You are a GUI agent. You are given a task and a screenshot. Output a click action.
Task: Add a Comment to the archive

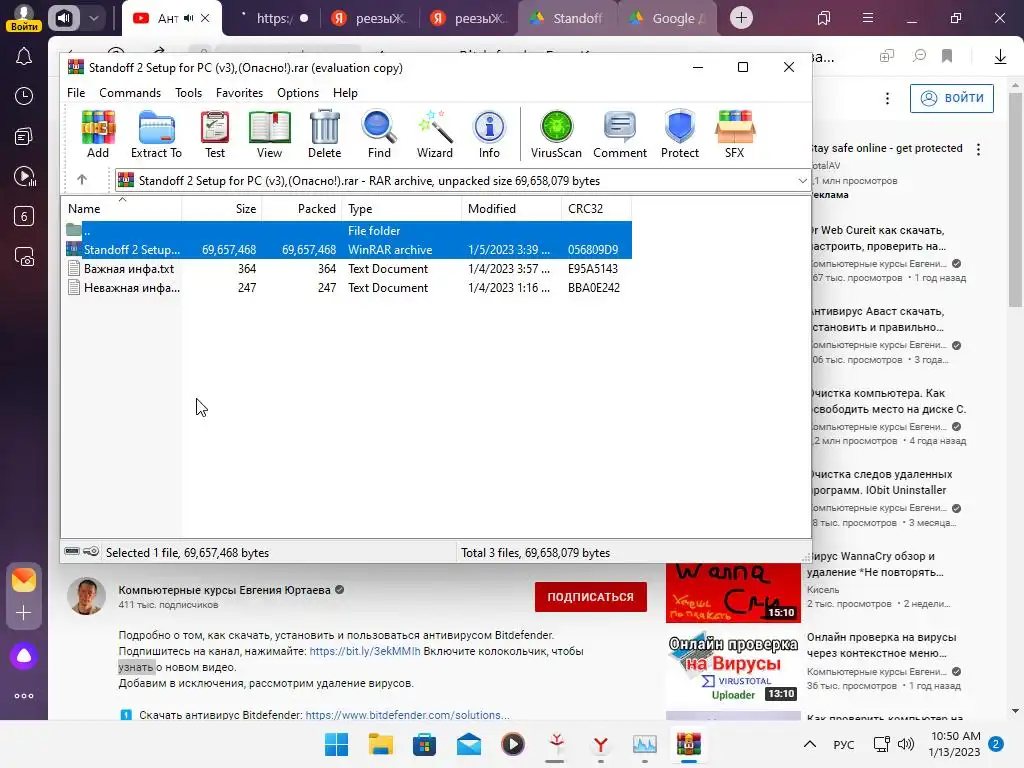point(620,134)
